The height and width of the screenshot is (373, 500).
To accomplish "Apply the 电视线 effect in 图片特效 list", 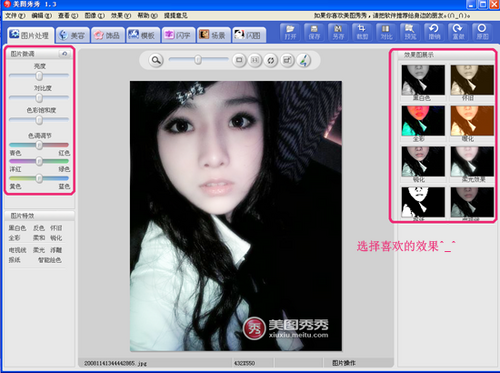I will point(17,250).
